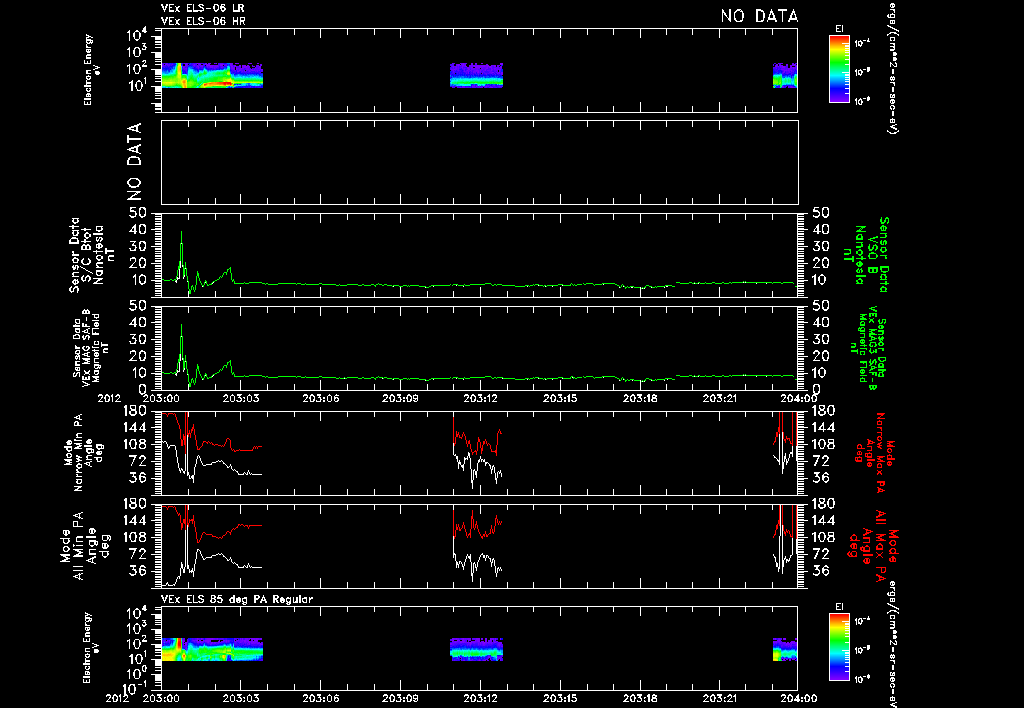Click the 'EI' heading above the bottom color bar
This screenshot has height=708, width=1024.
tap(839, 607)
